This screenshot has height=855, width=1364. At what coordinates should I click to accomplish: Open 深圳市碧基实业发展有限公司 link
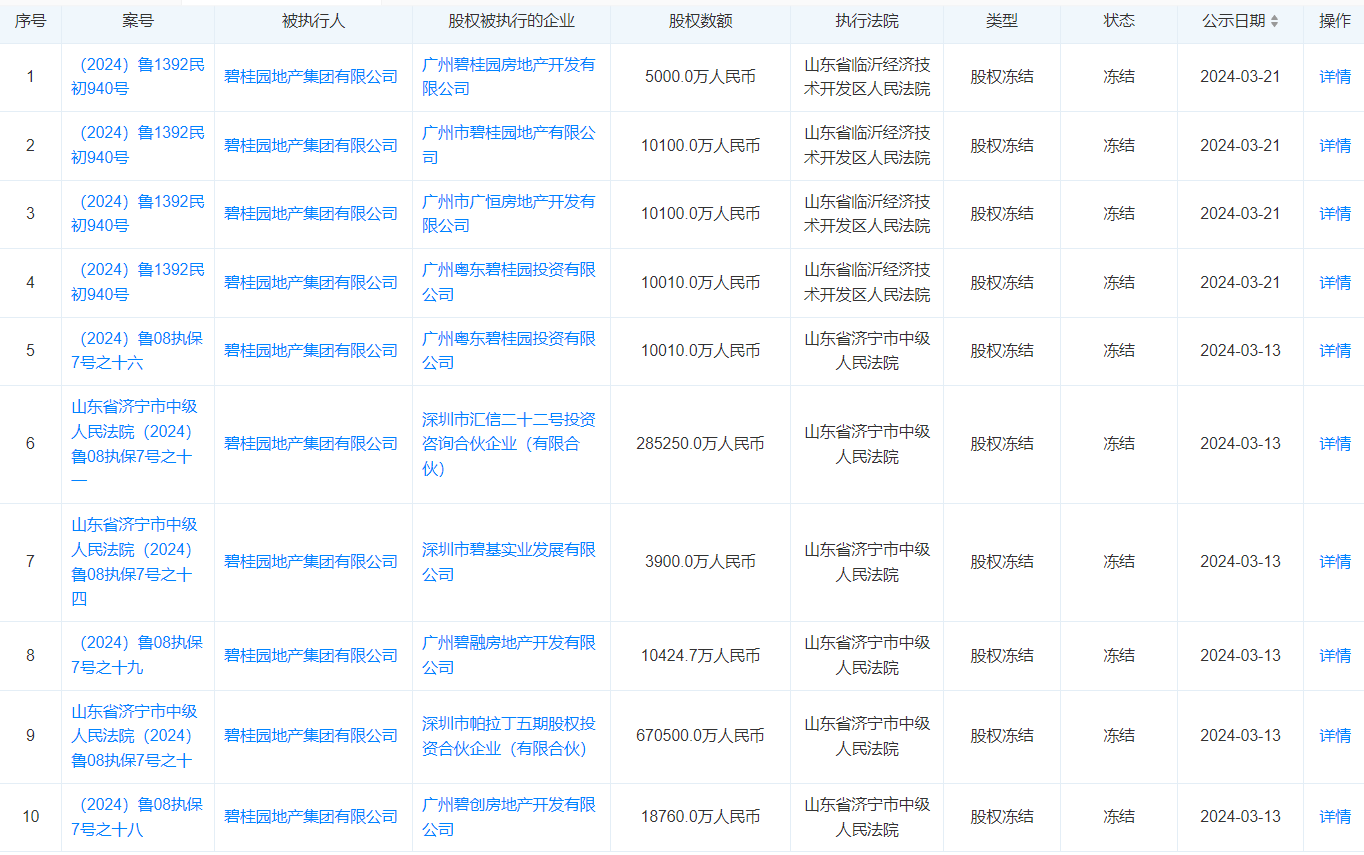tap(509, 562)
